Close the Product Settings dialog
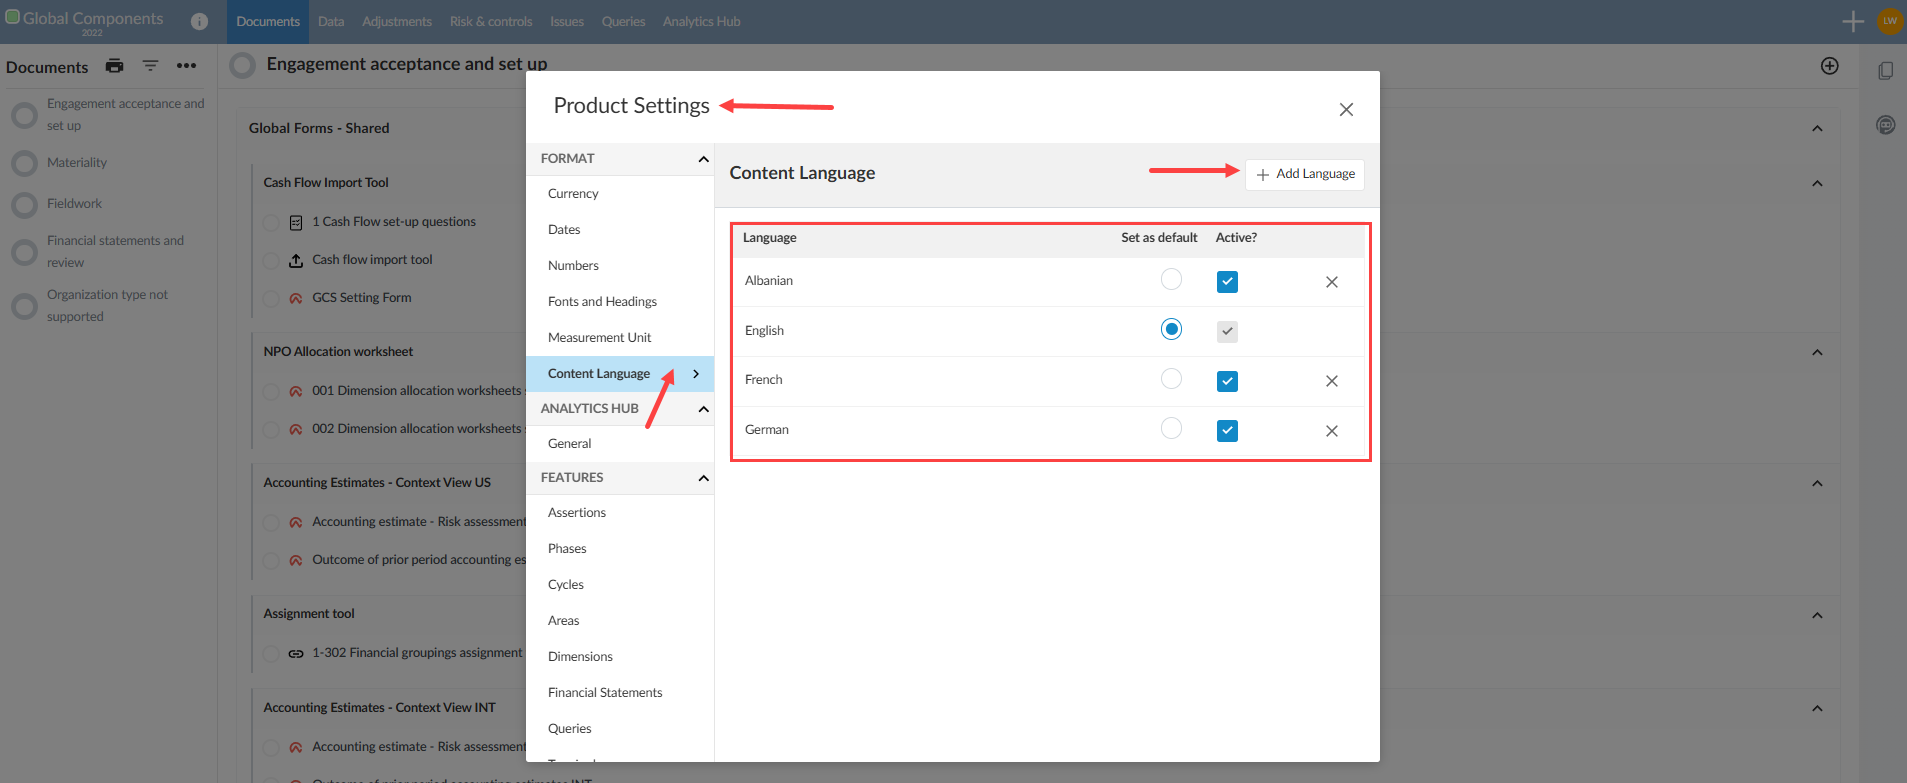 click(1346, 110)
